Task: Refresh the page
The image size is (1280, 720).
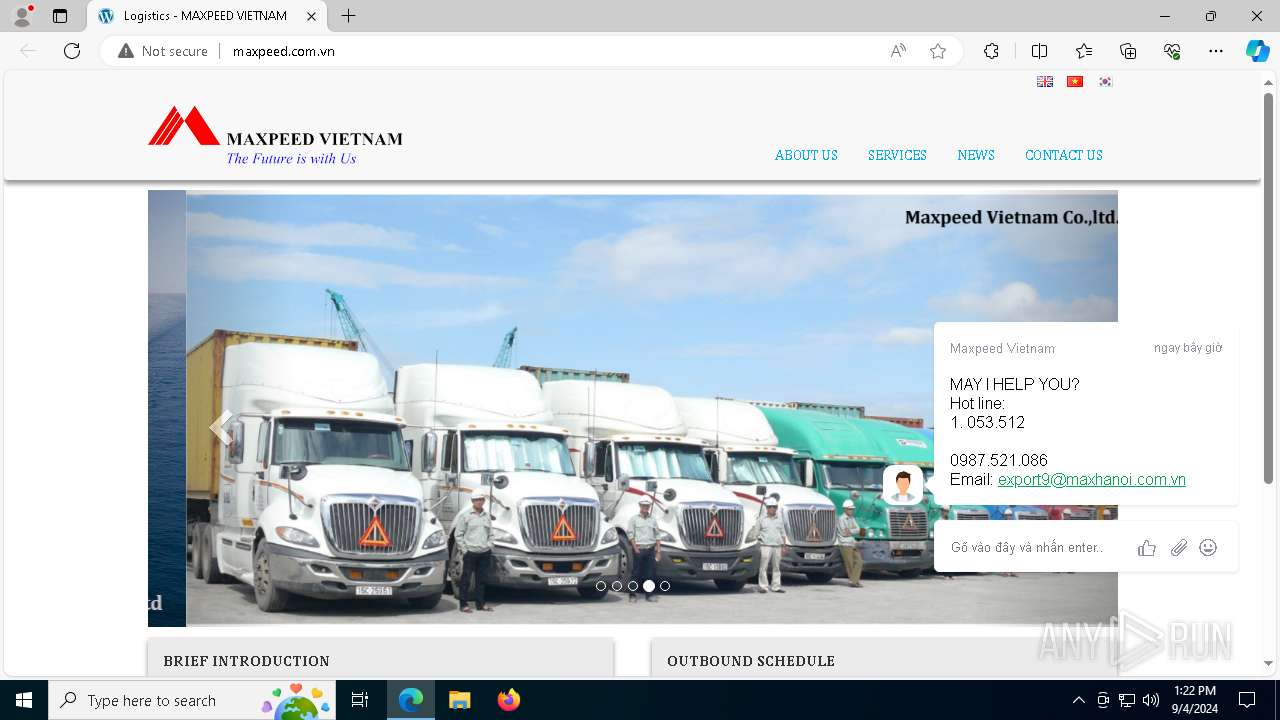Action: click(x=72, y=51)
